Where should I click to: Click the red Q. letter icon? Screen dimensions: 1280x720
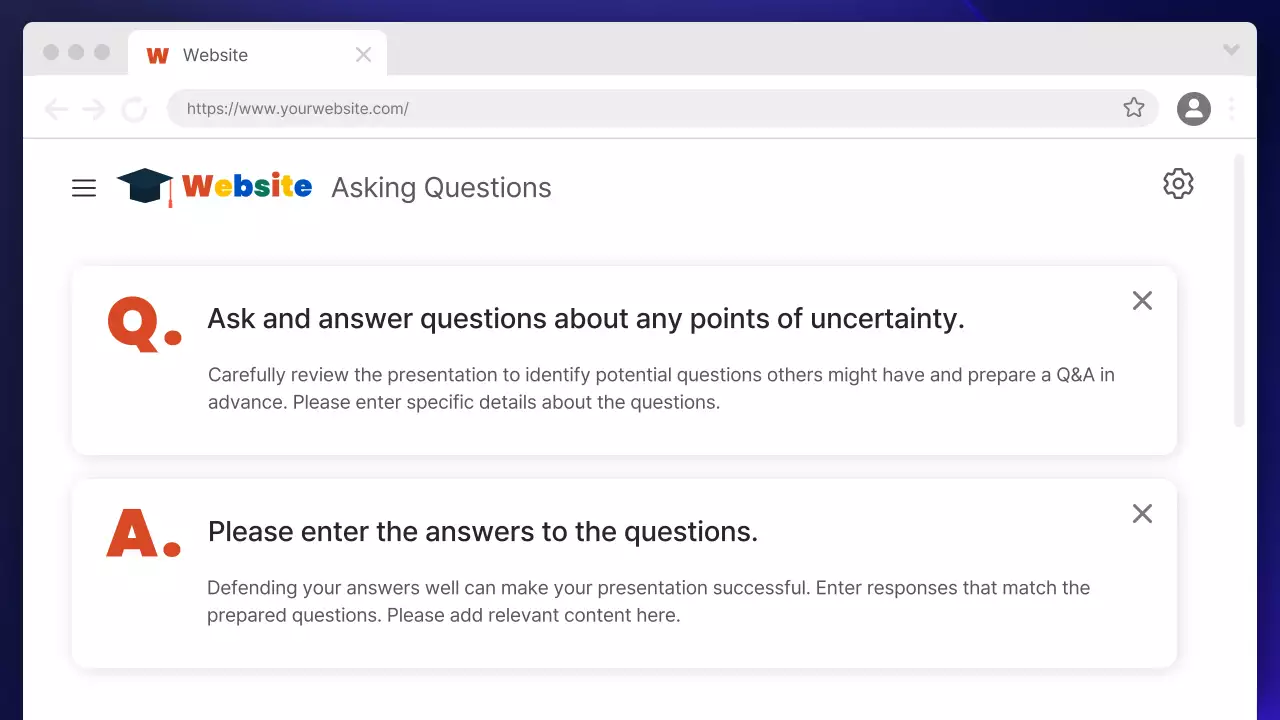pyautogui.click(x=144, y=323)
